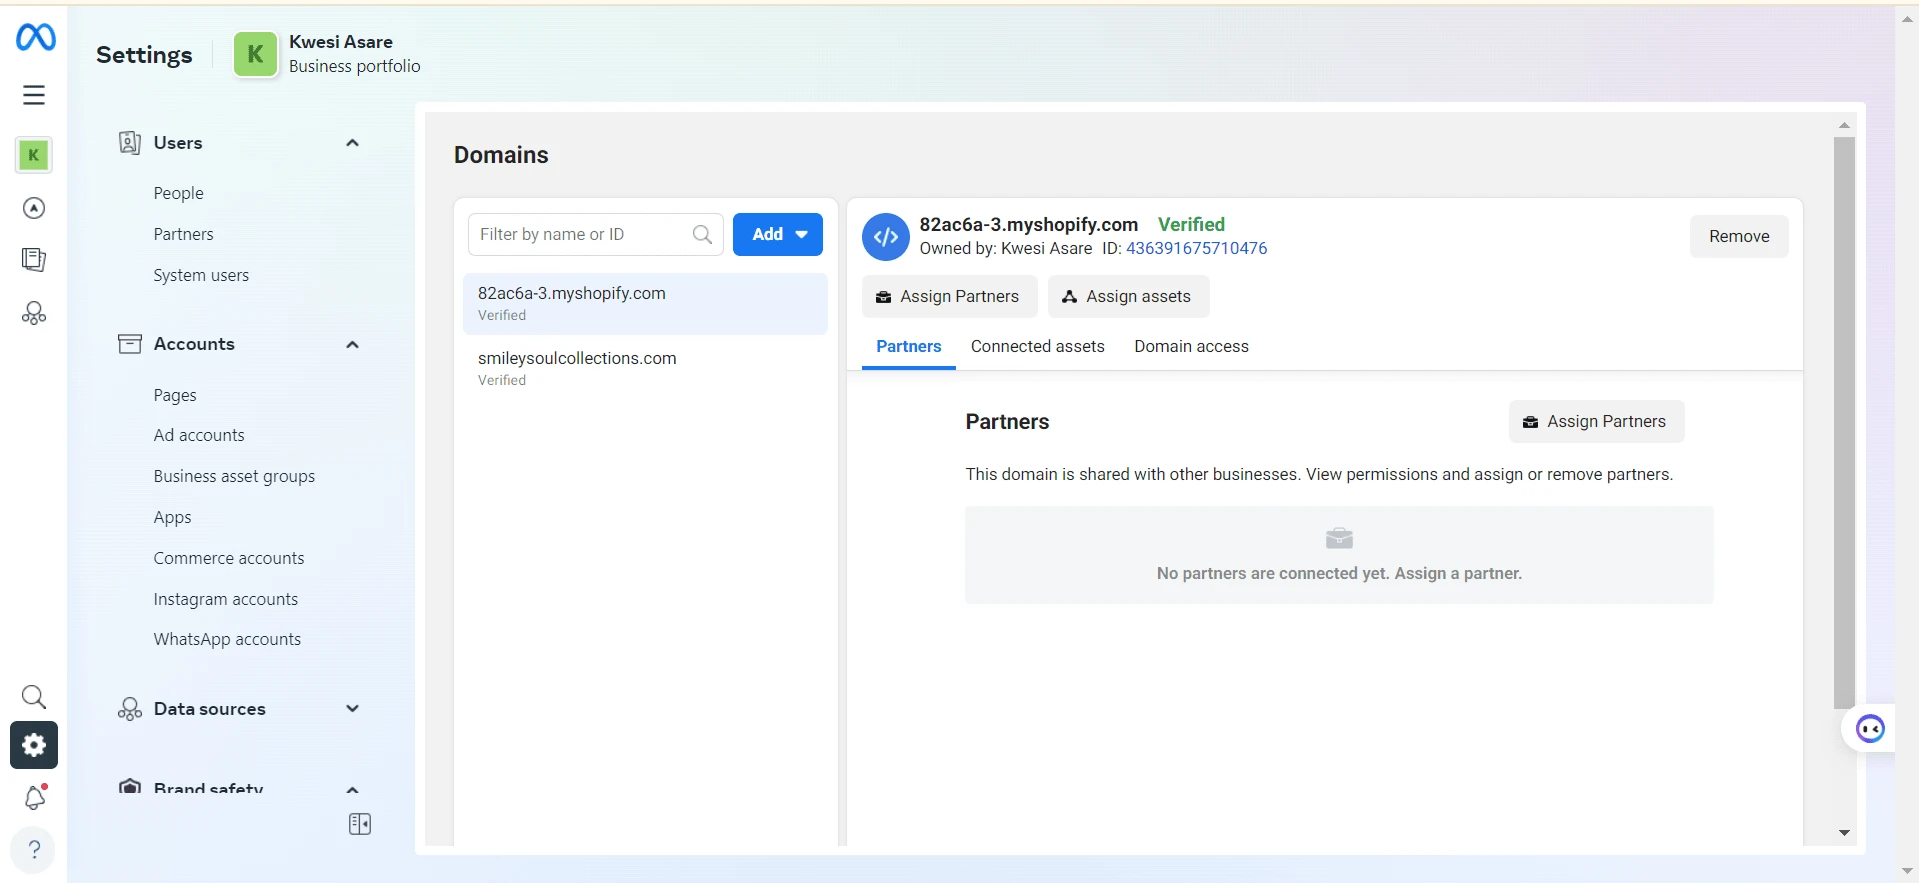Open Ad accounts
The width and height of the screenshot is (1919, 883).
tap(199, 435)
